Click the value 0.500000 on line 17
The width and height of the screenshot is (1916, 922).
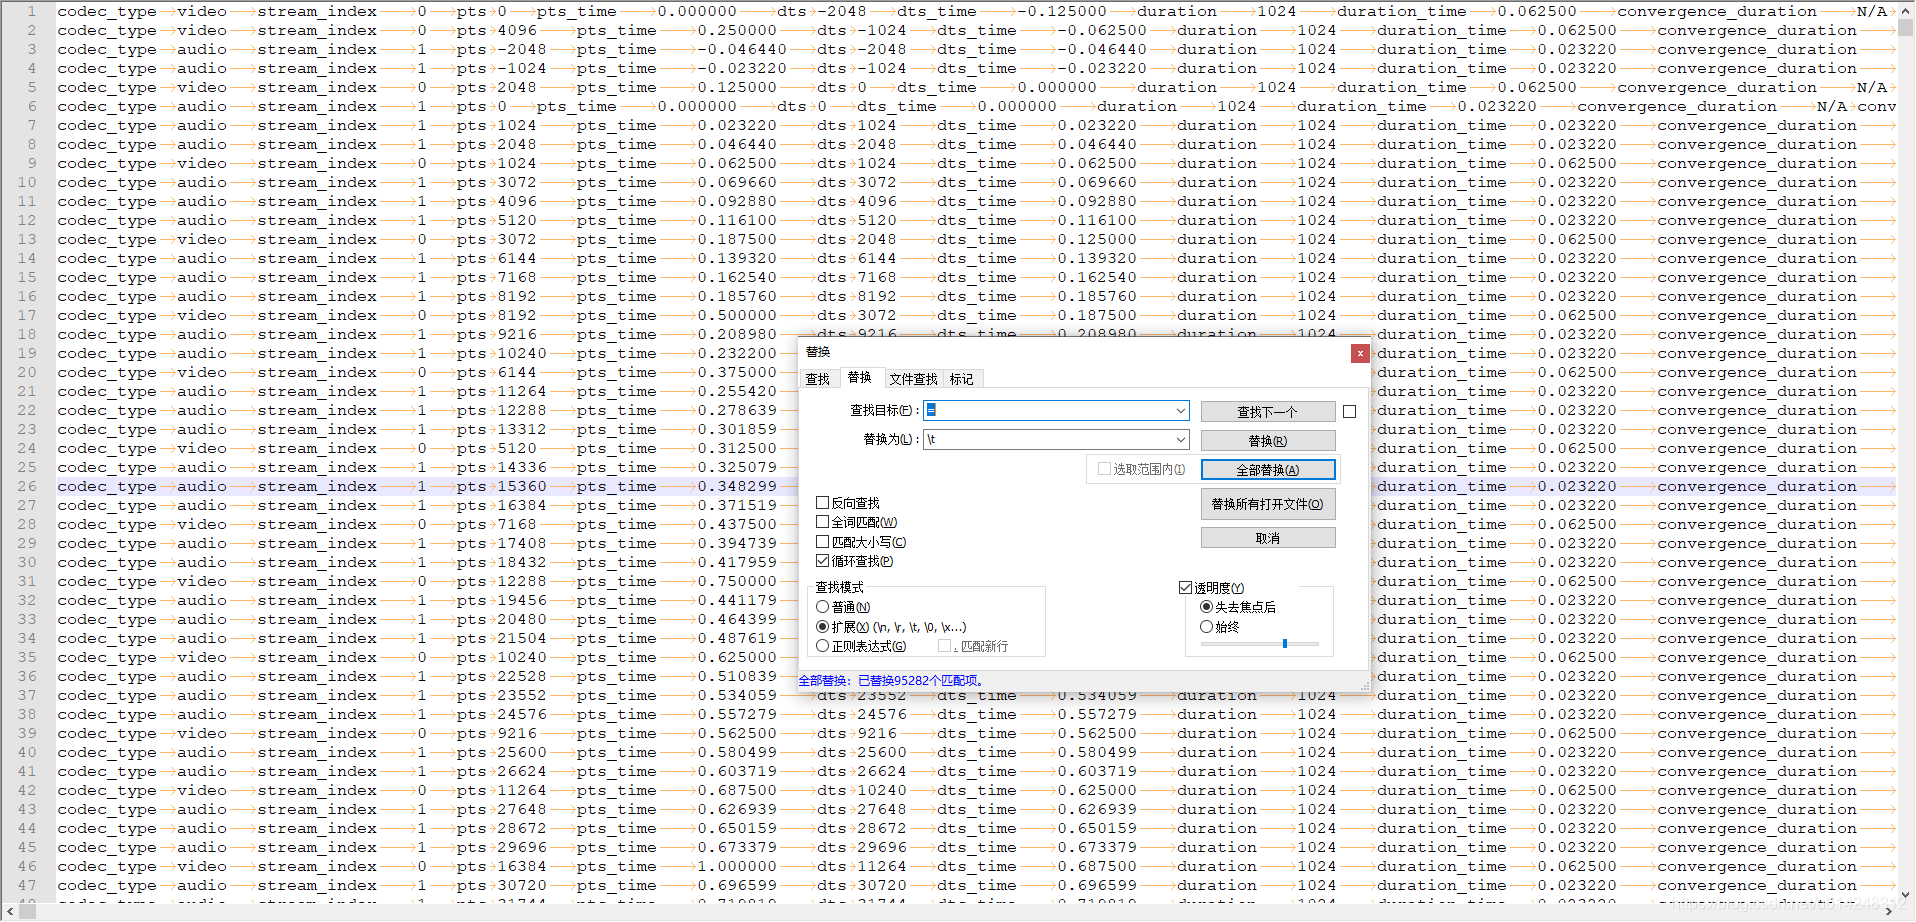tap(737, 316)
